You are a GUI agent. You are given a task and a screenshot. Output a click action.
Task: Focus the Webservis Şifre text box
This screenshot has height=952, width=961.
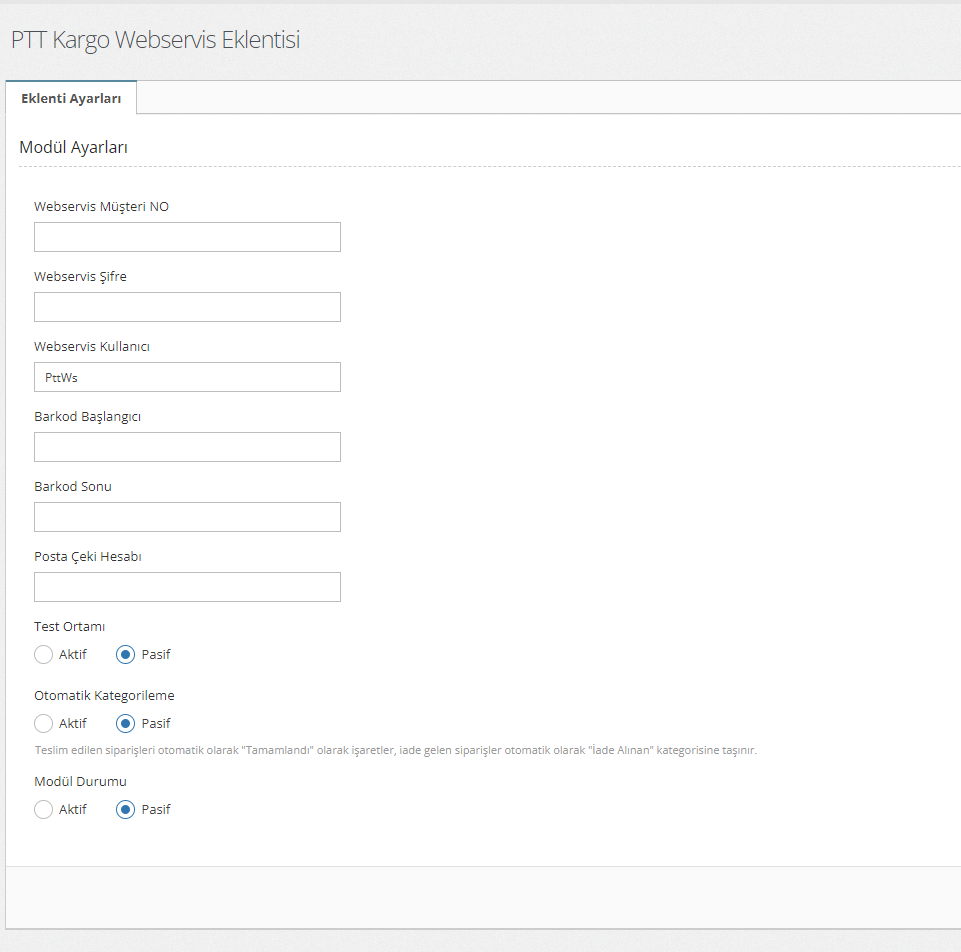pos(187,307)
